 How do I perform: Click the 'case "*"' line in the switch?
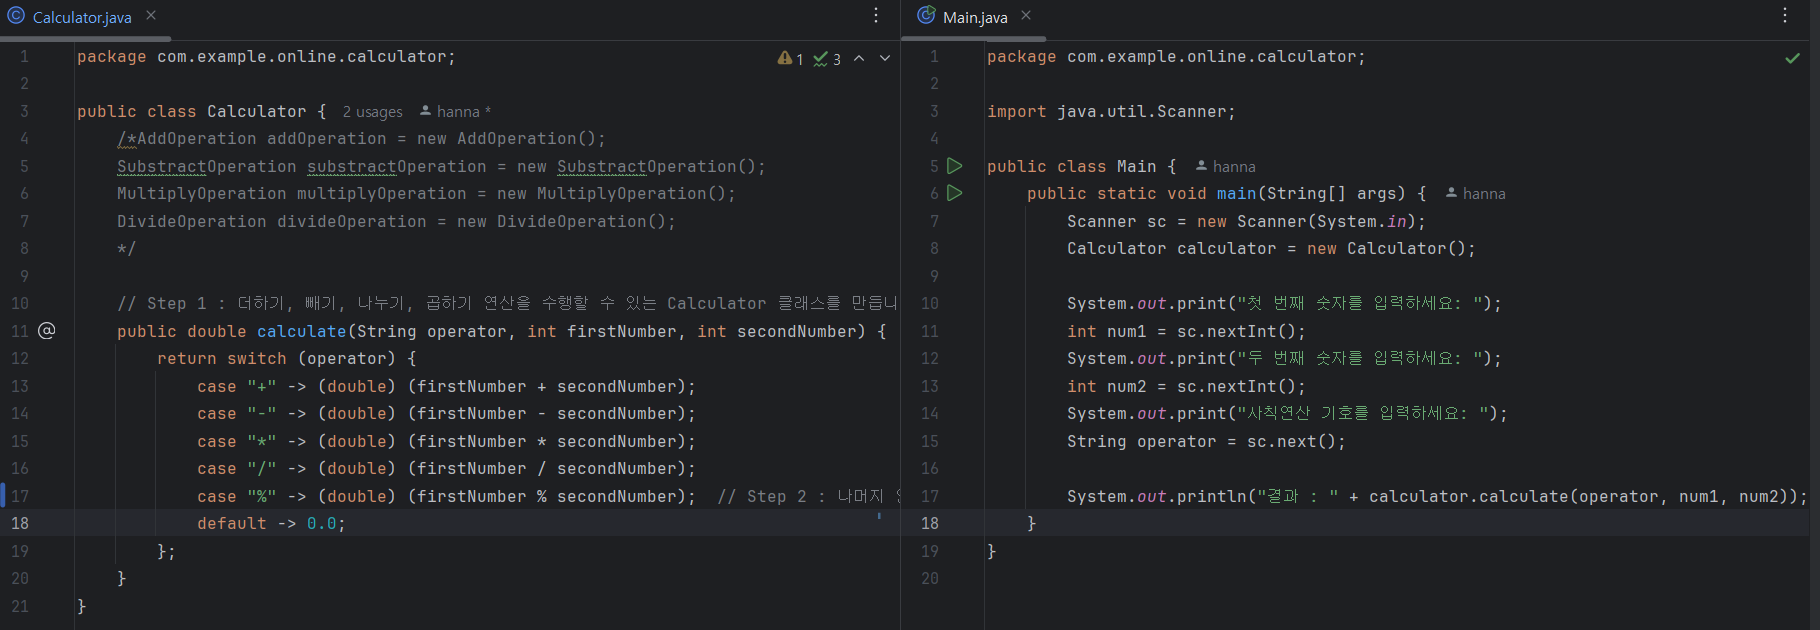[x=446, y=441]
